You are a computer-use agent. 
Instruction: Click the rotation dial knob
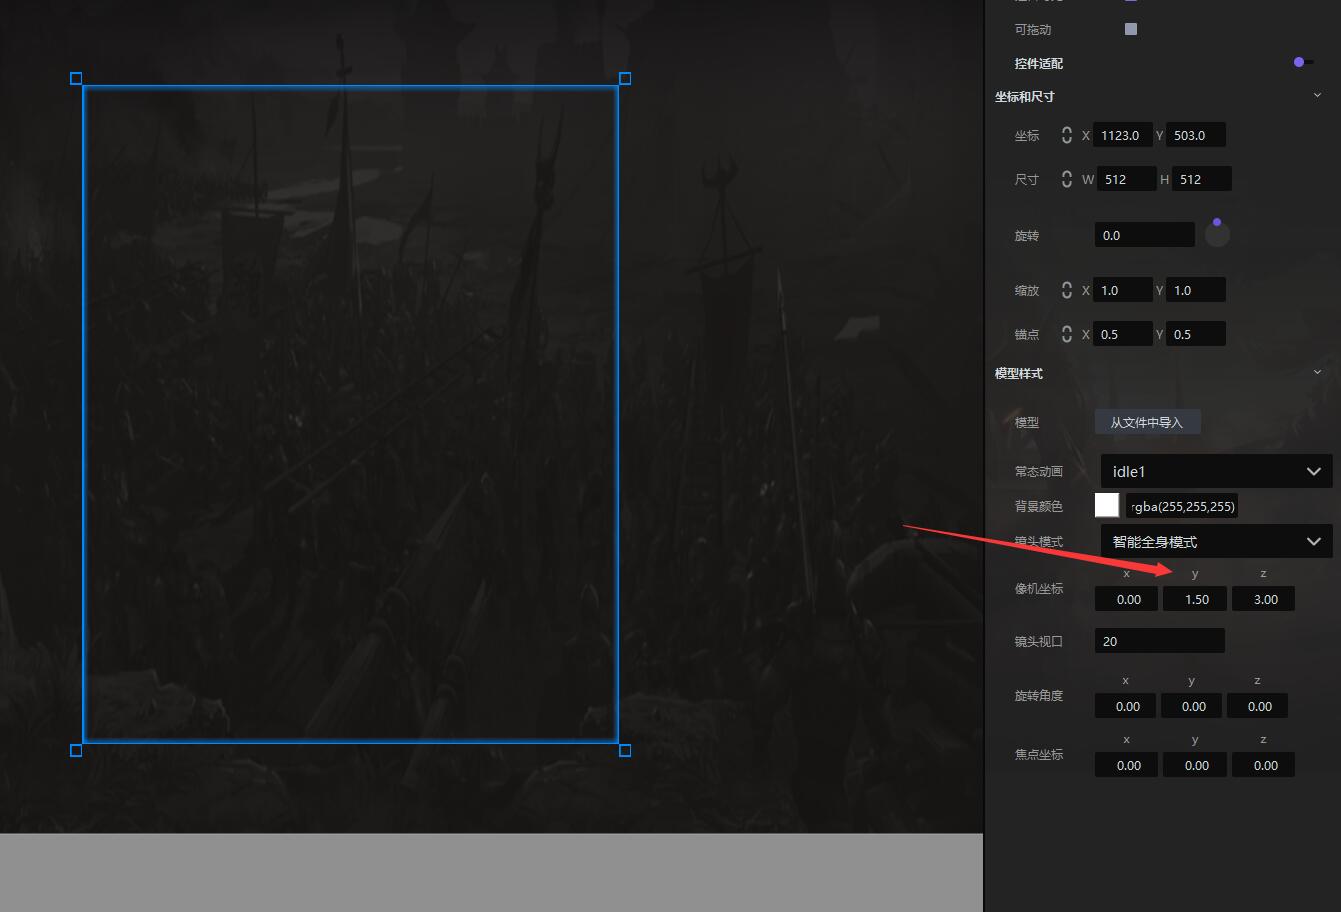coord(1217,222)
